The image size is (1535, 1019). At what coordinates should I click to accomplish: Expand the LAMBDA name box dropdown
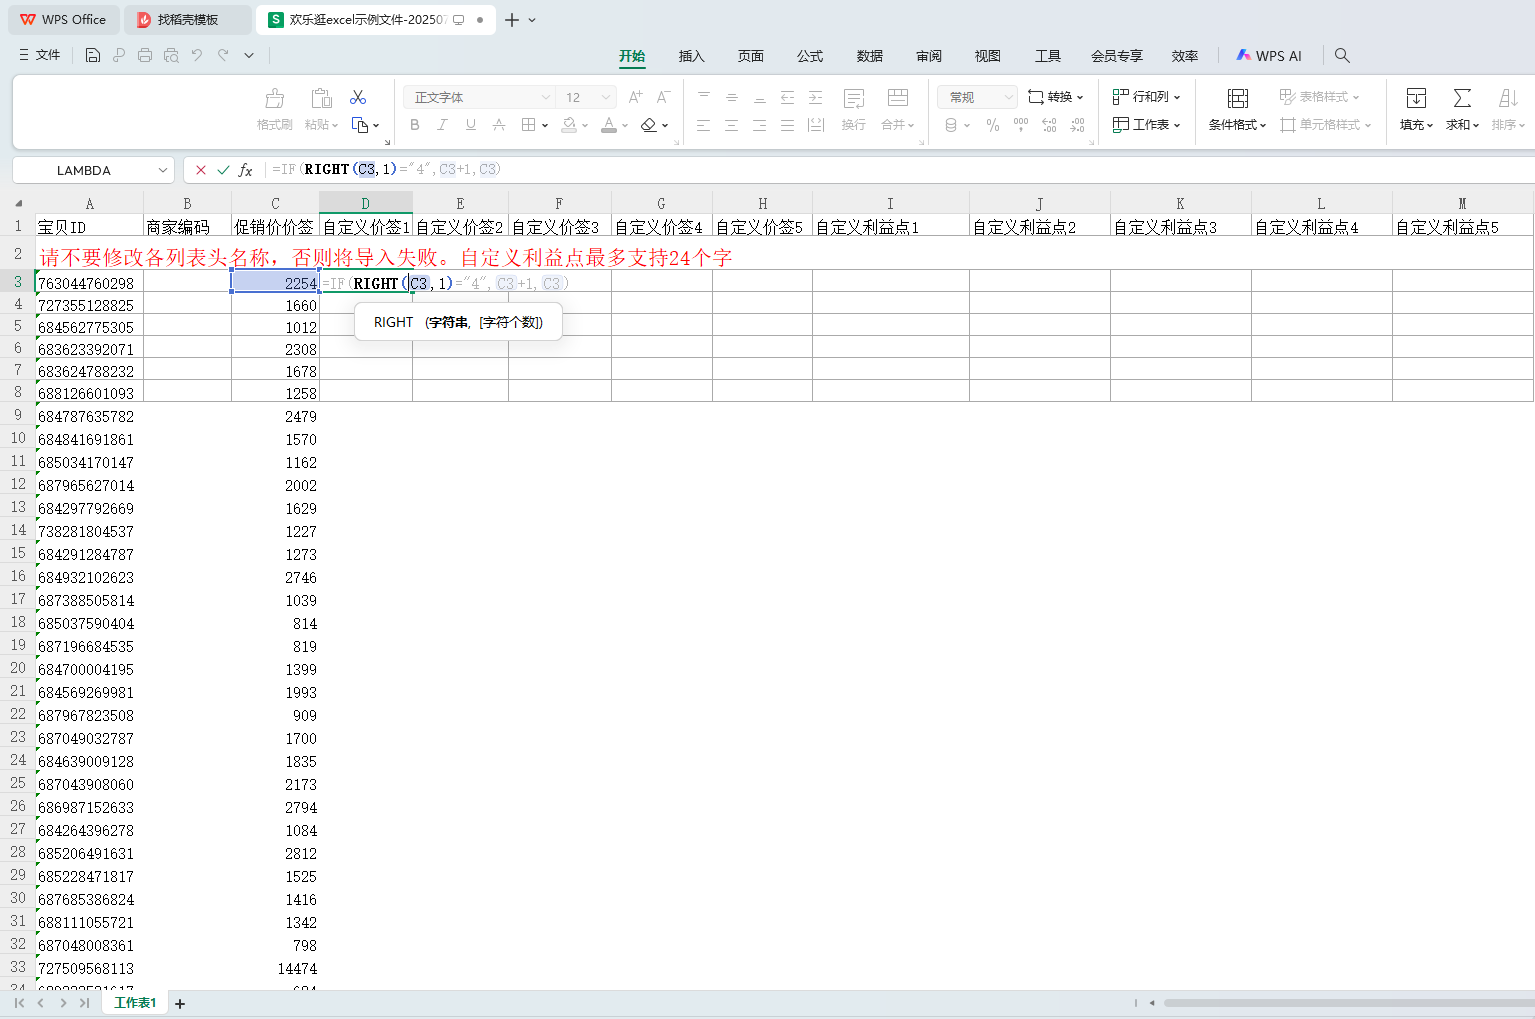click(163, 171)
